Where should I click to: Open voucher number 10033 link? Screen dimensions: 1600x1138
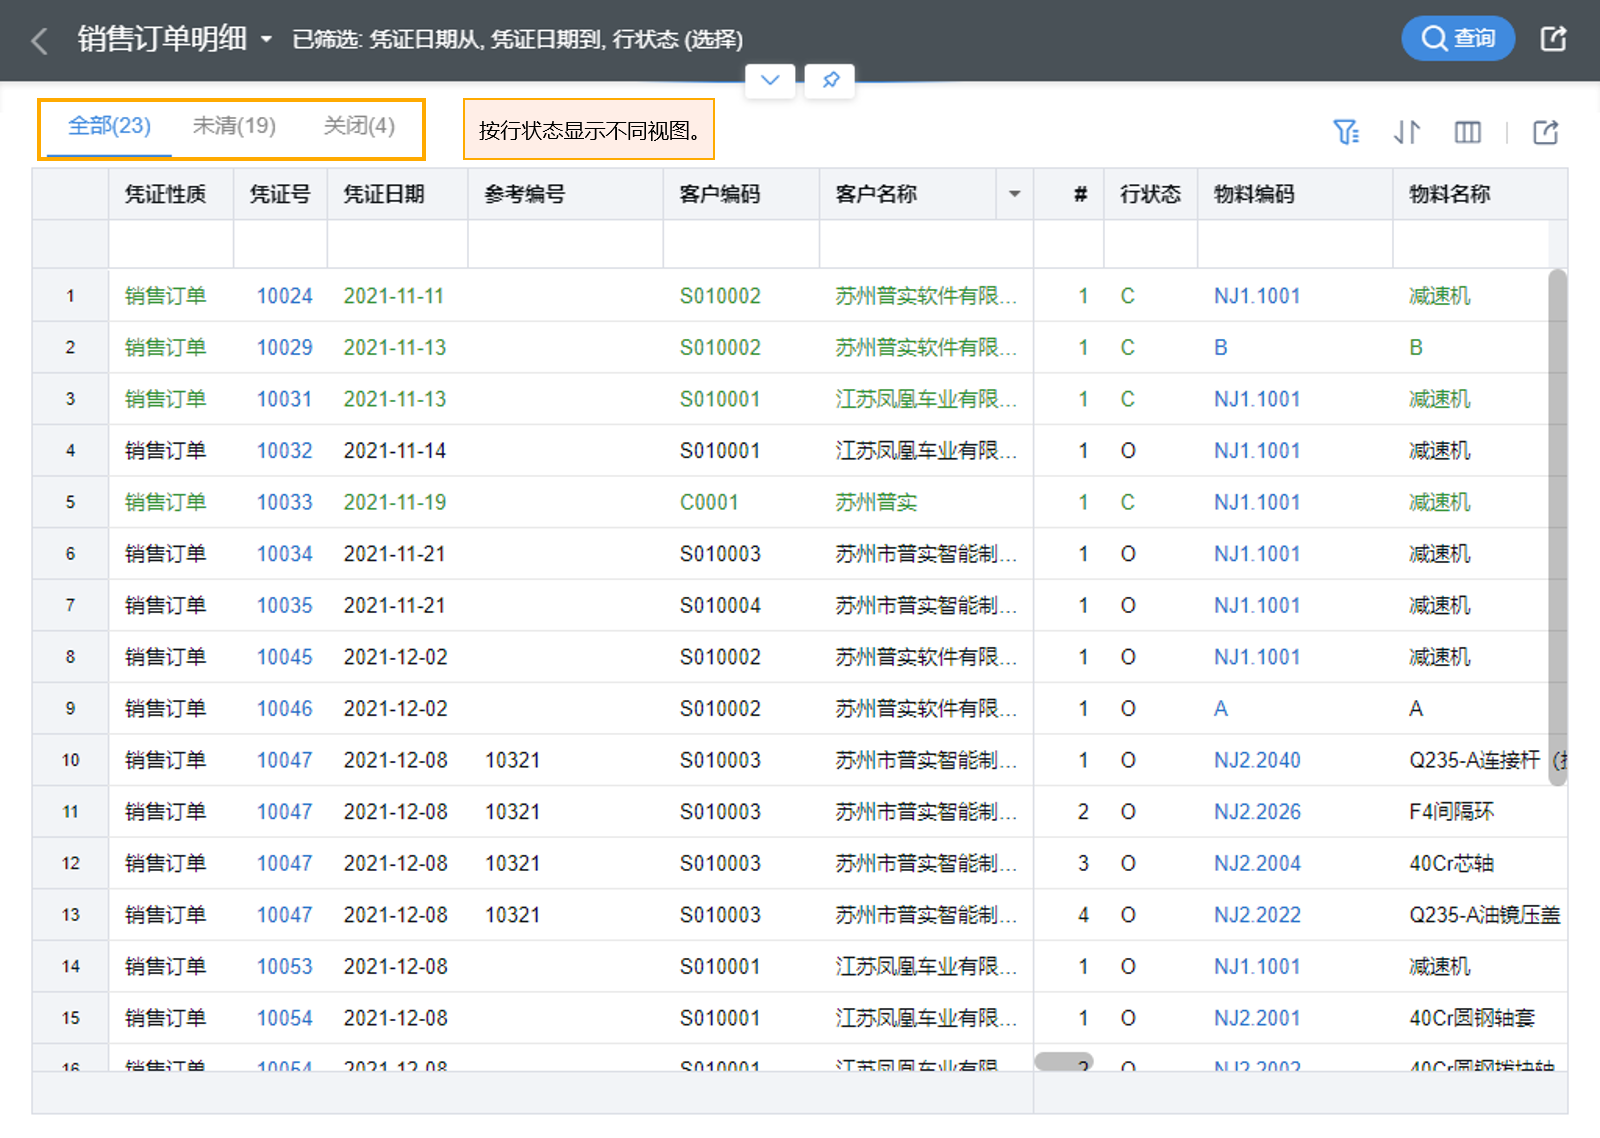pyautogui.click(x=284, y=502)
